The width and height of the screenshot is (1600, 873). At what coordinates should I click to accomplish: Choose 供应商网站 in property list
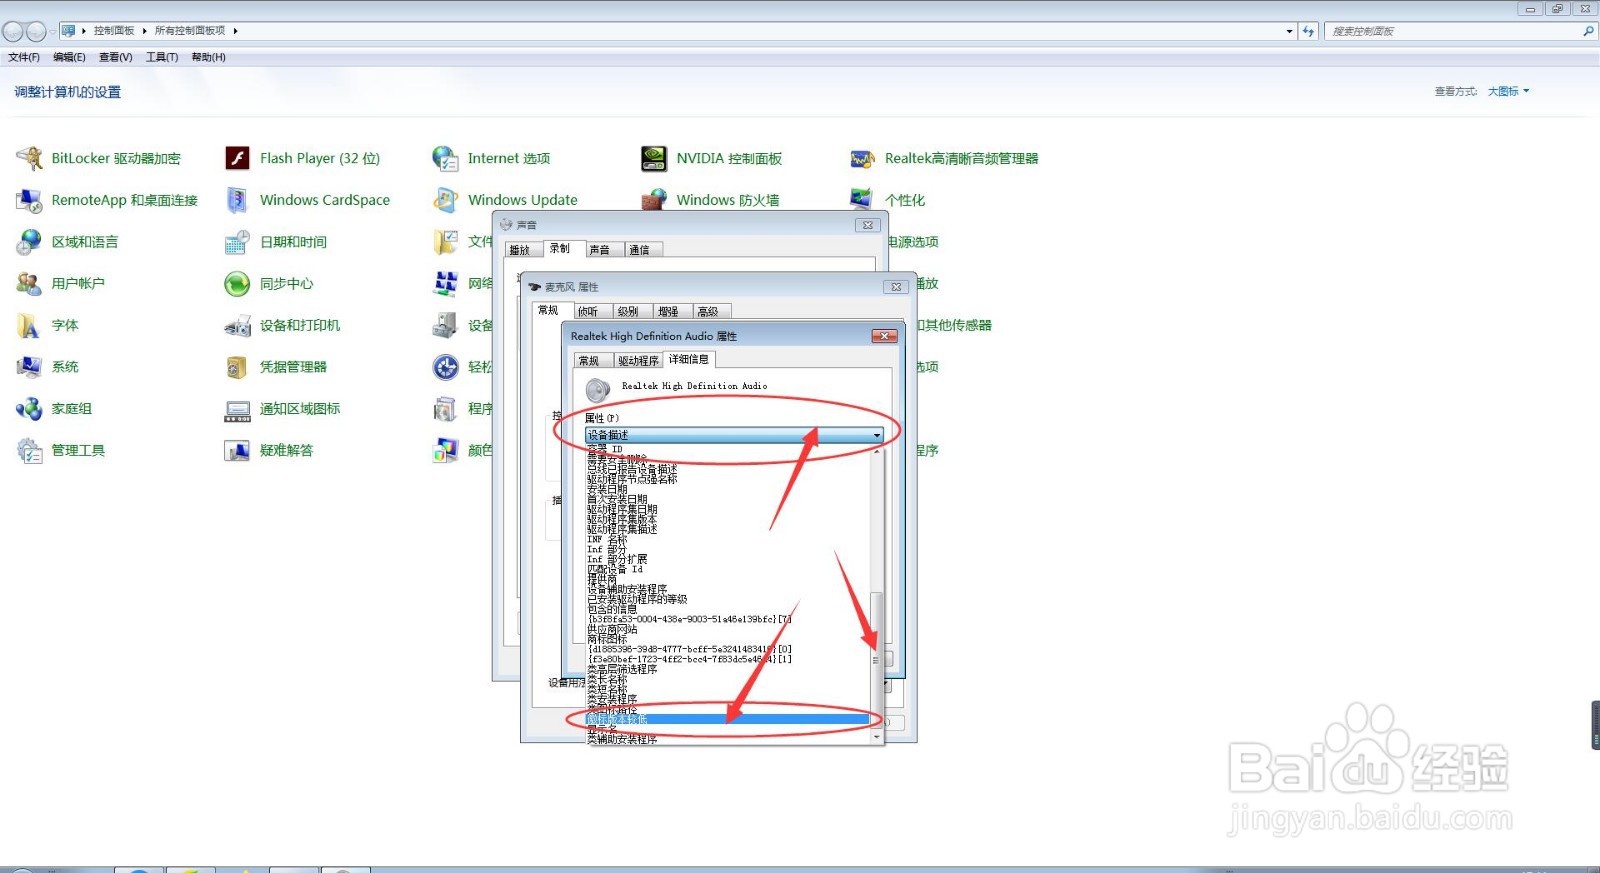pyautogui.click(x=612, y=630)
